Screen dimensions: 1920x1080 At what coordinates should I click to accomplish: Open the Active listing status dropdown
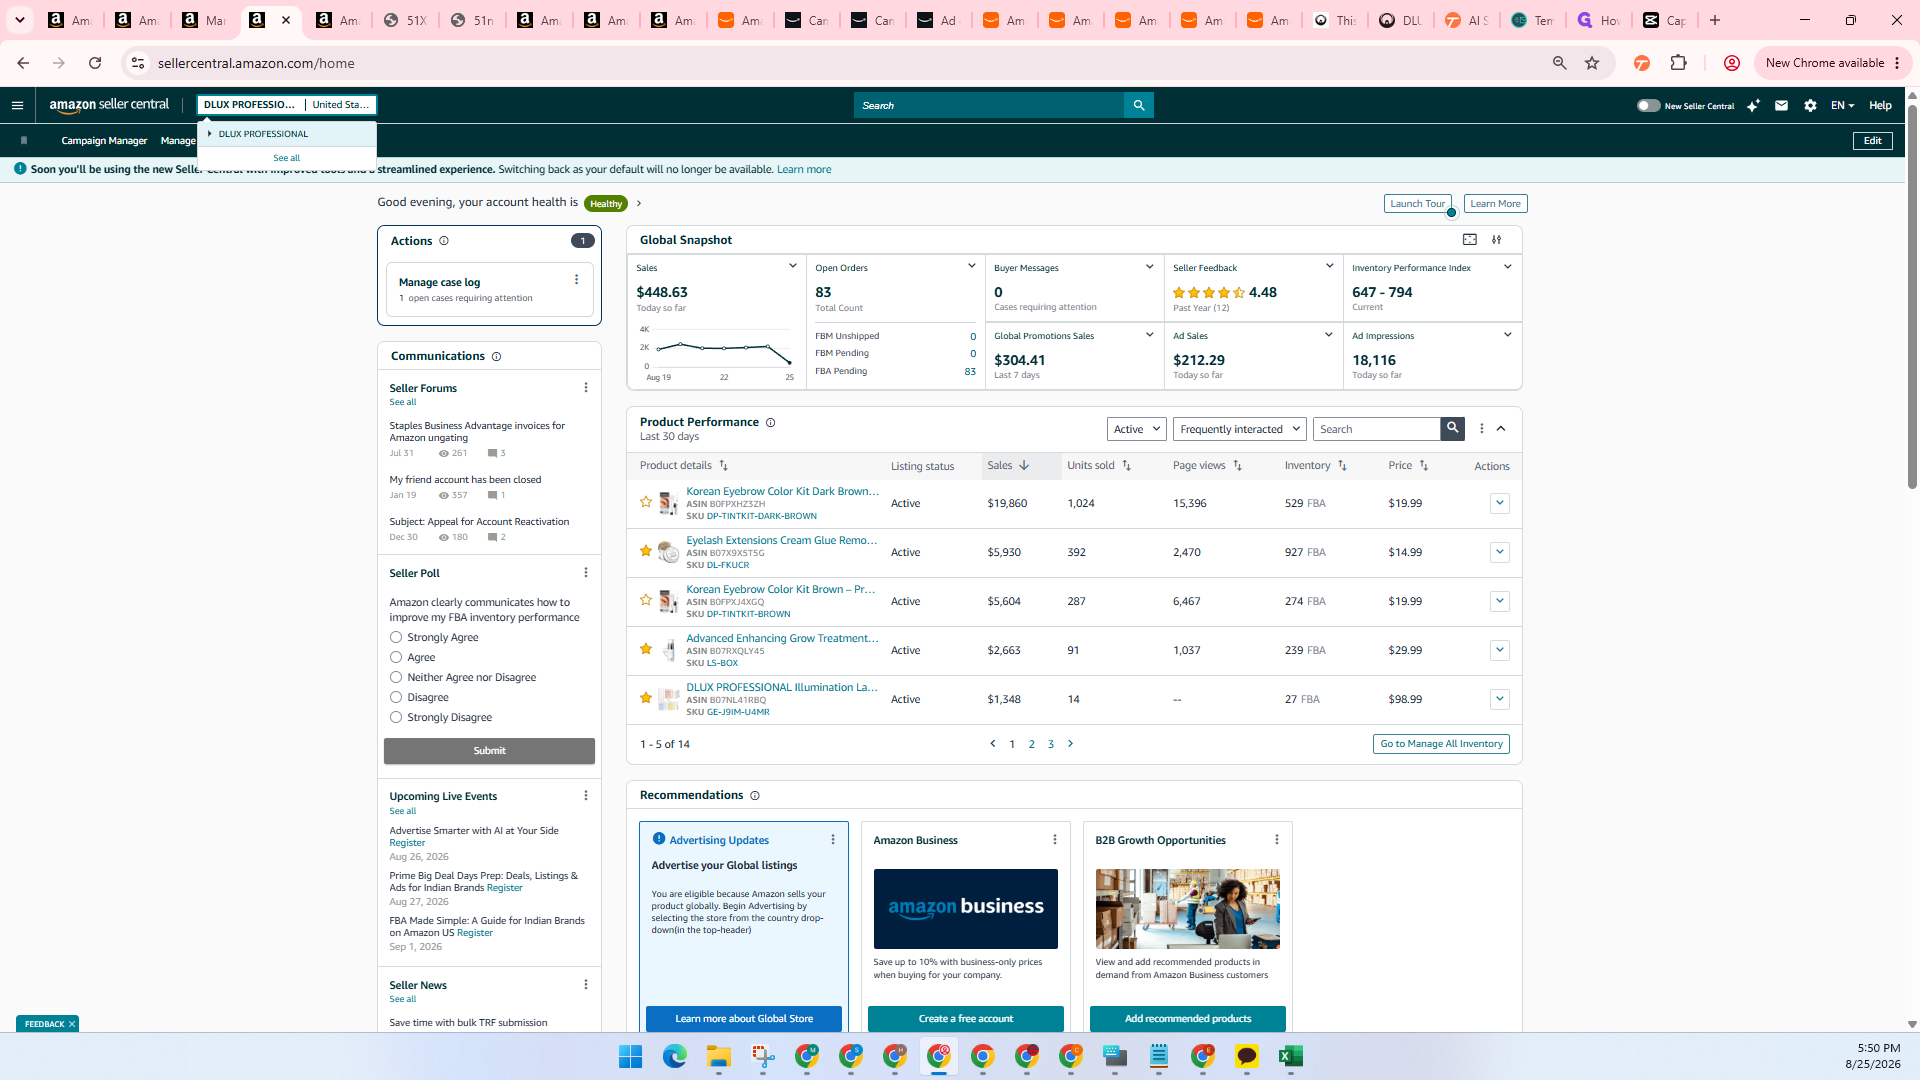point(1137,429)
